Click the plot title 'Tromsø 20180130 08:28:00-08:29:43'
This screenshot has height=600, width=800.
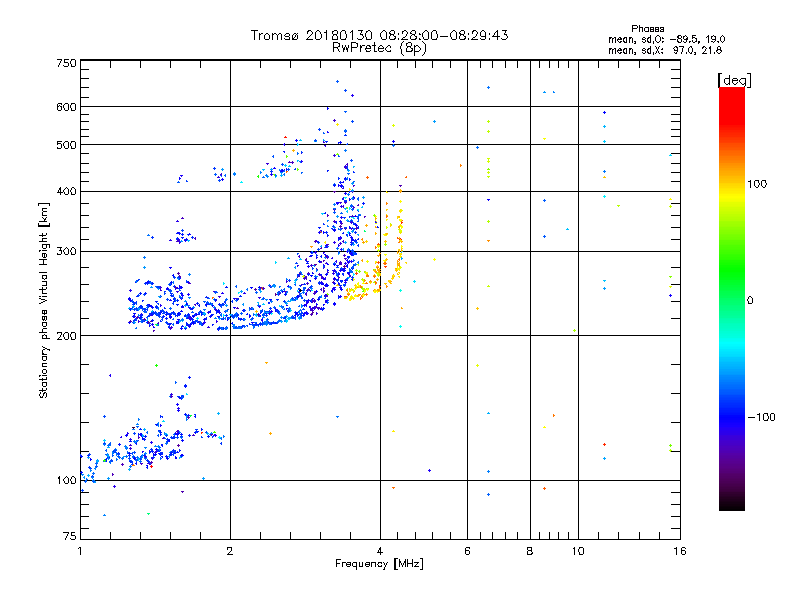[379, 35]
